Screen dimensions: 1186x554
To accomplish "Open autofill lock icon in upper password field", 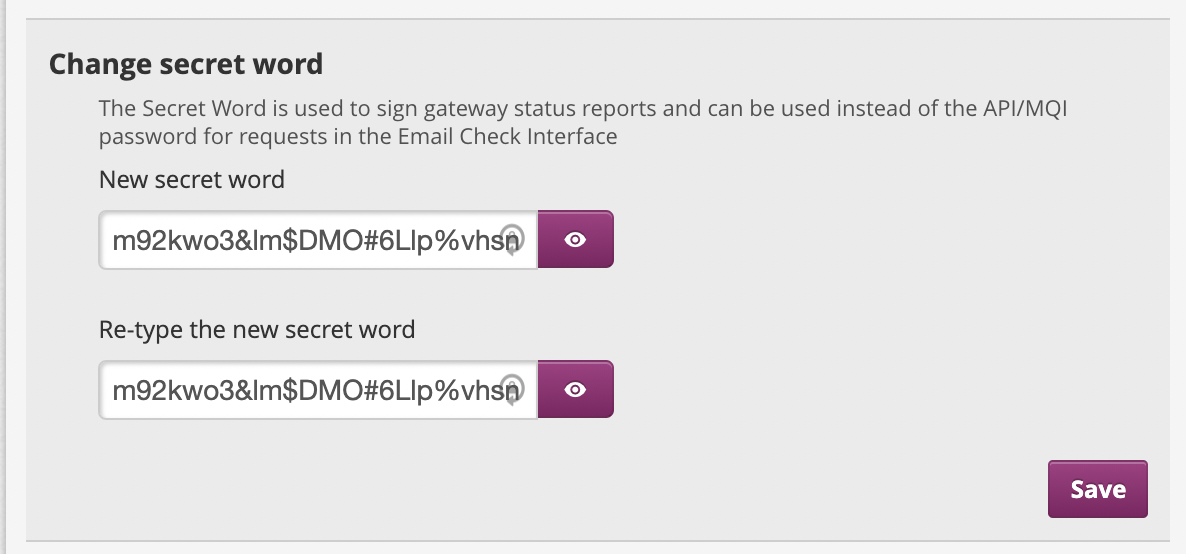I will (512, 239).
